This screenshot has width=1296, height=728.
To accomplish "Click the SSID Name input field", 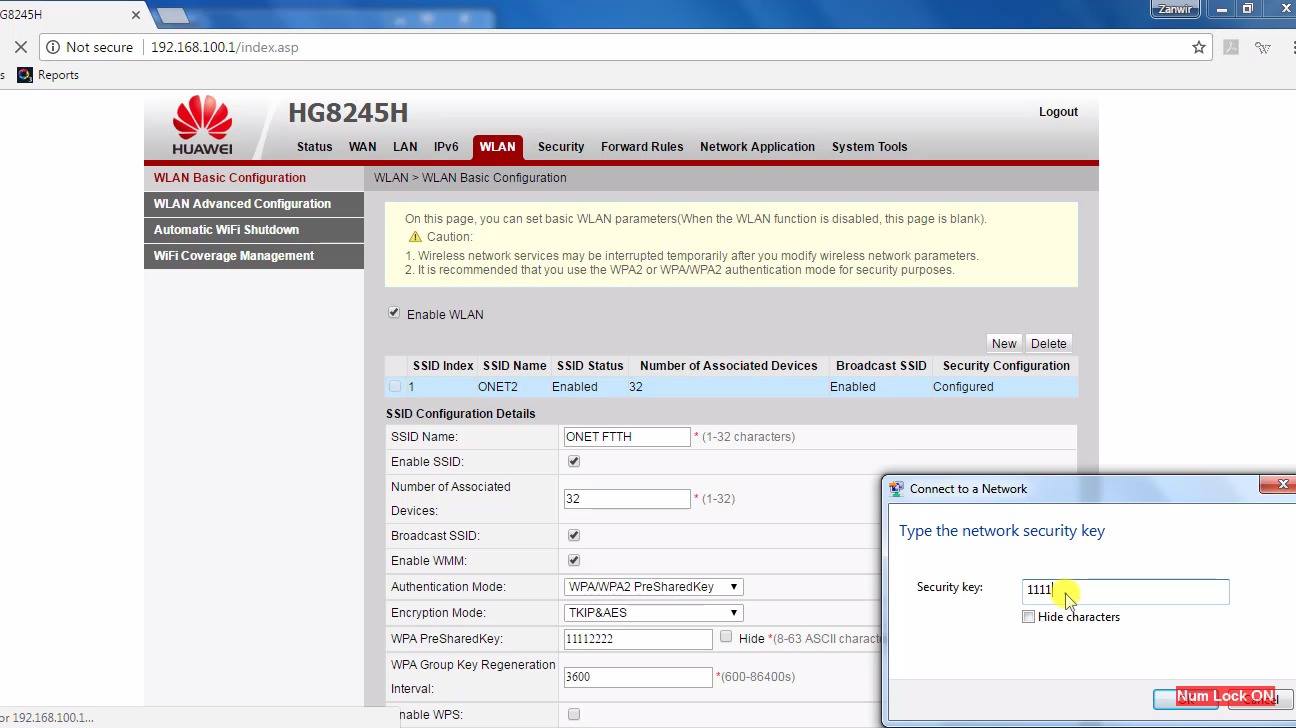I will point(627,437).
